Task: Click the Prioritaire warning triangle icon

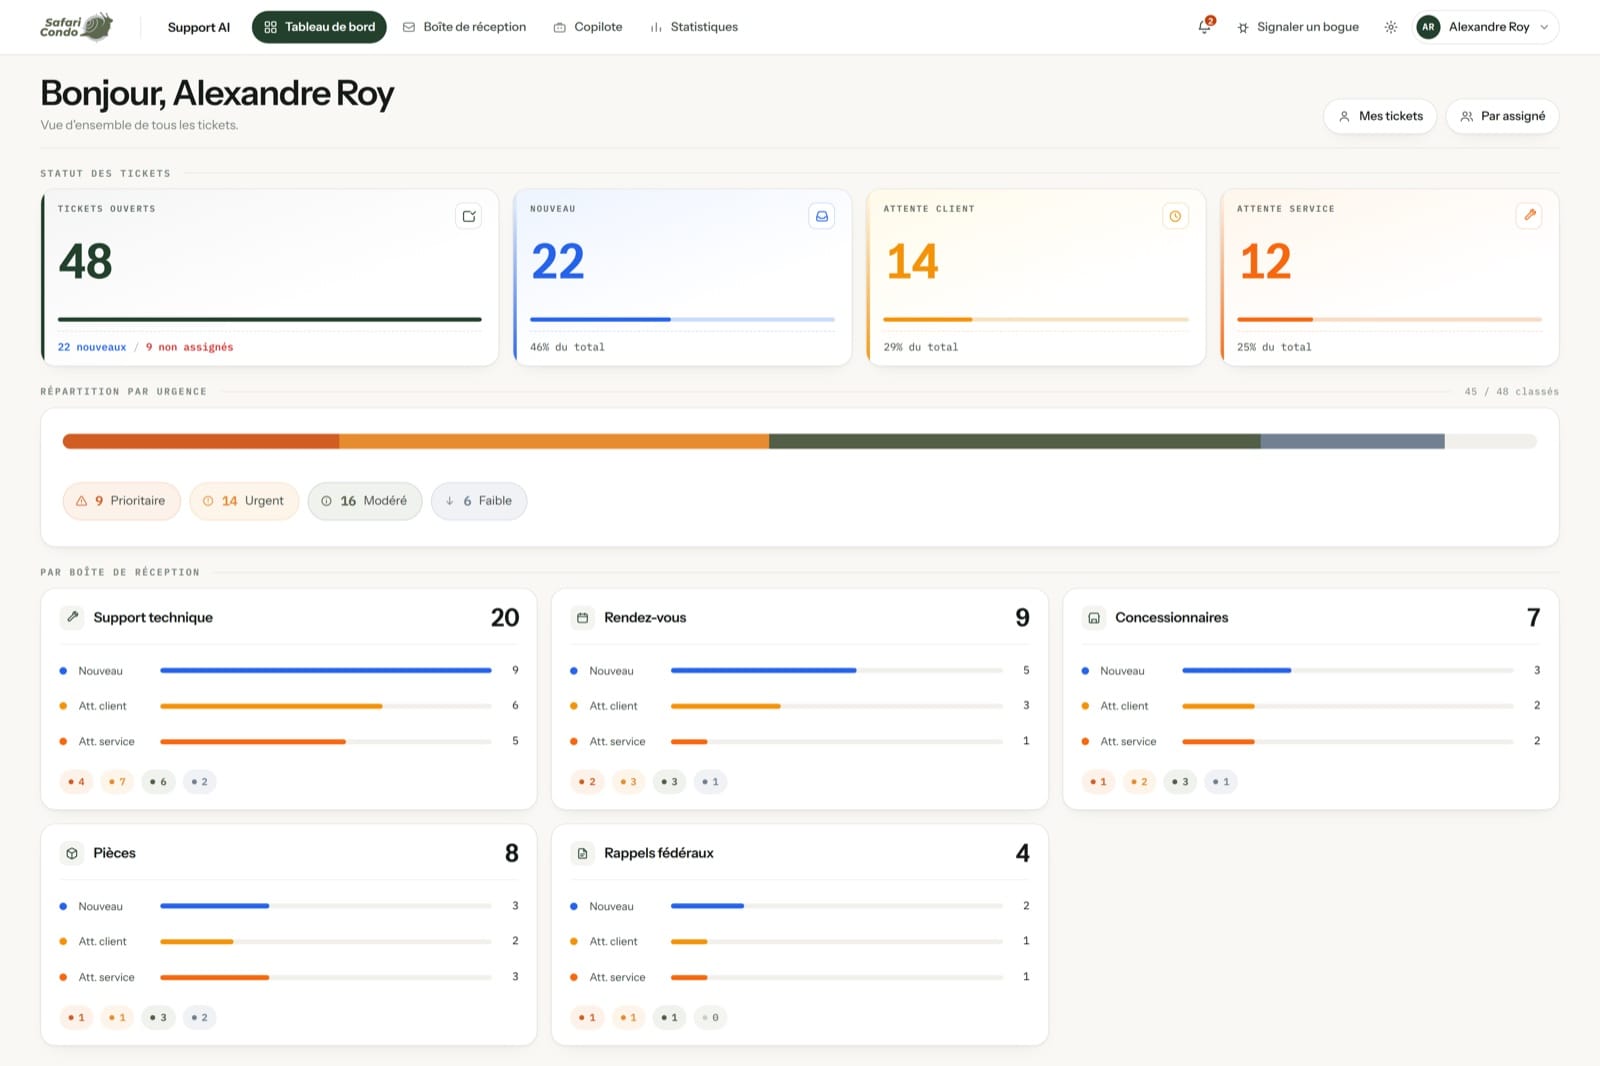Action: pos(82,501)
